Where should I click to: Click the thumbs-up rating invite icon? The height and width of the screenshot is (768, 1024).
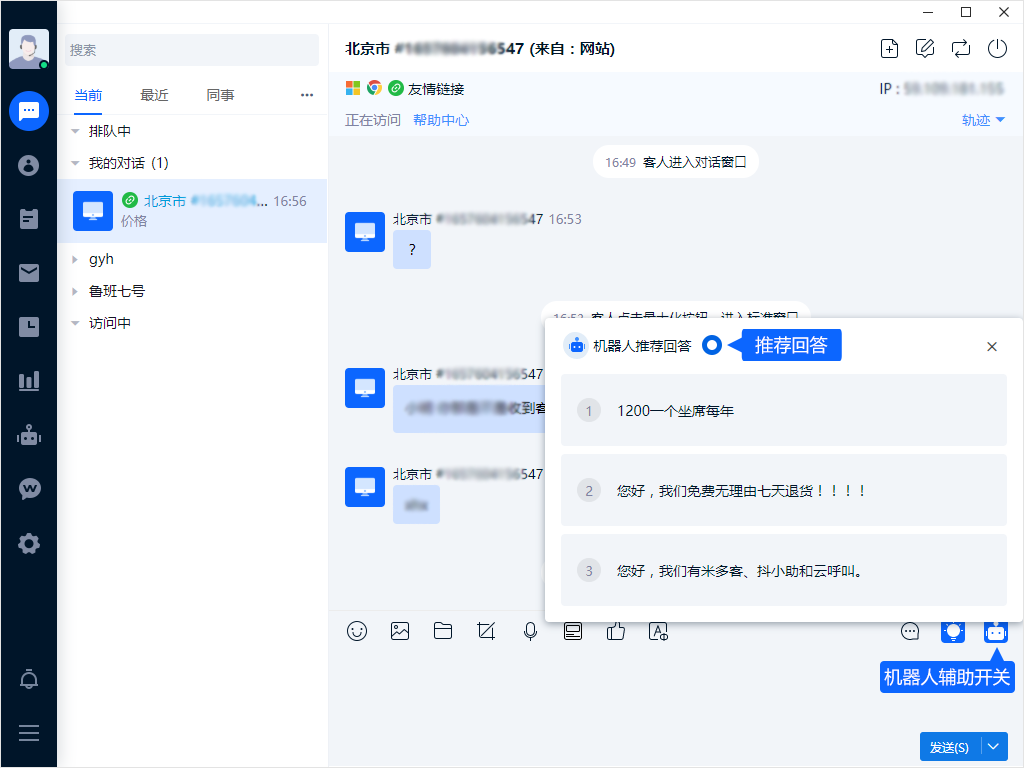point(616,631)
